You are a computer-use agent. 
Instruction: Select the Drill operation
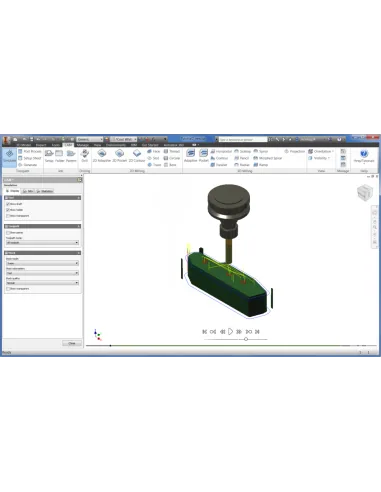(x=85, y=156)
